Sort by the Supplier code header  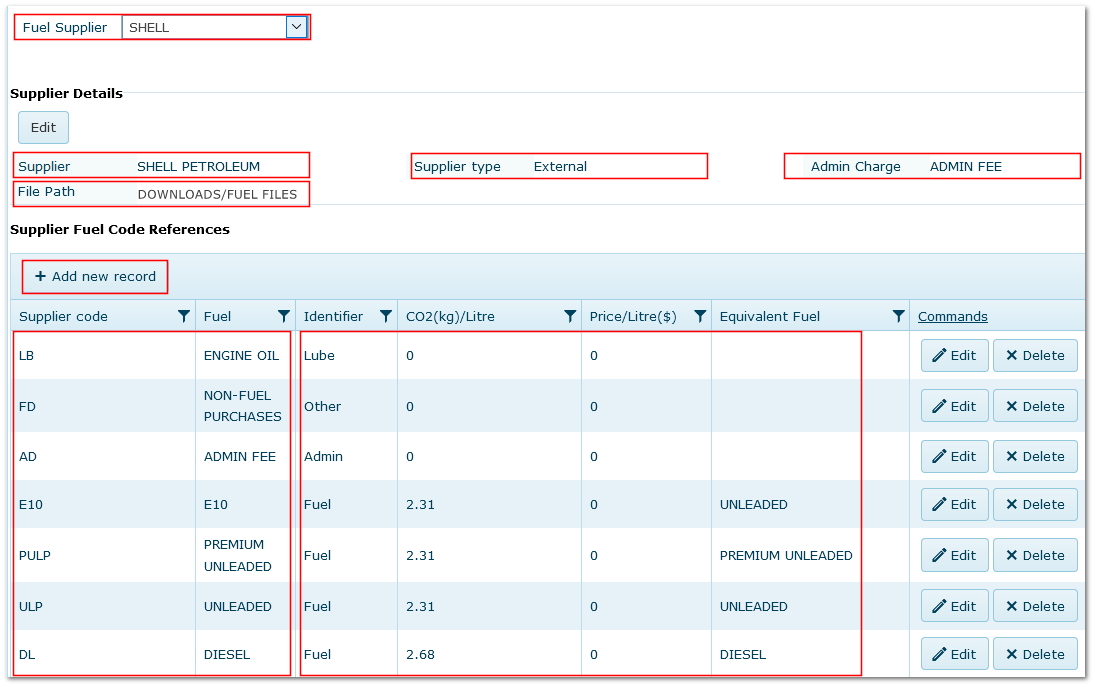tap(64, 316)
